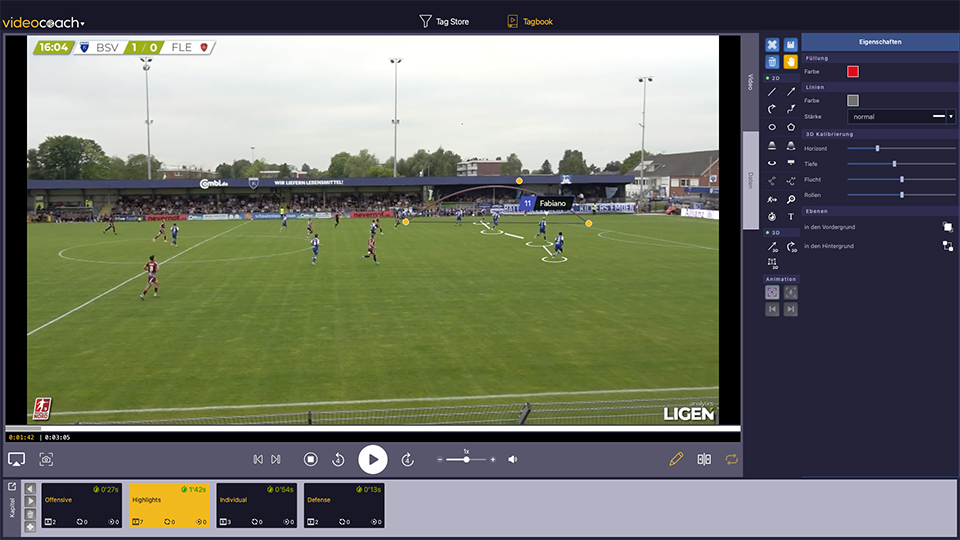
Task: Select the vertical Video side tab
Action: [x=751, y=82]
